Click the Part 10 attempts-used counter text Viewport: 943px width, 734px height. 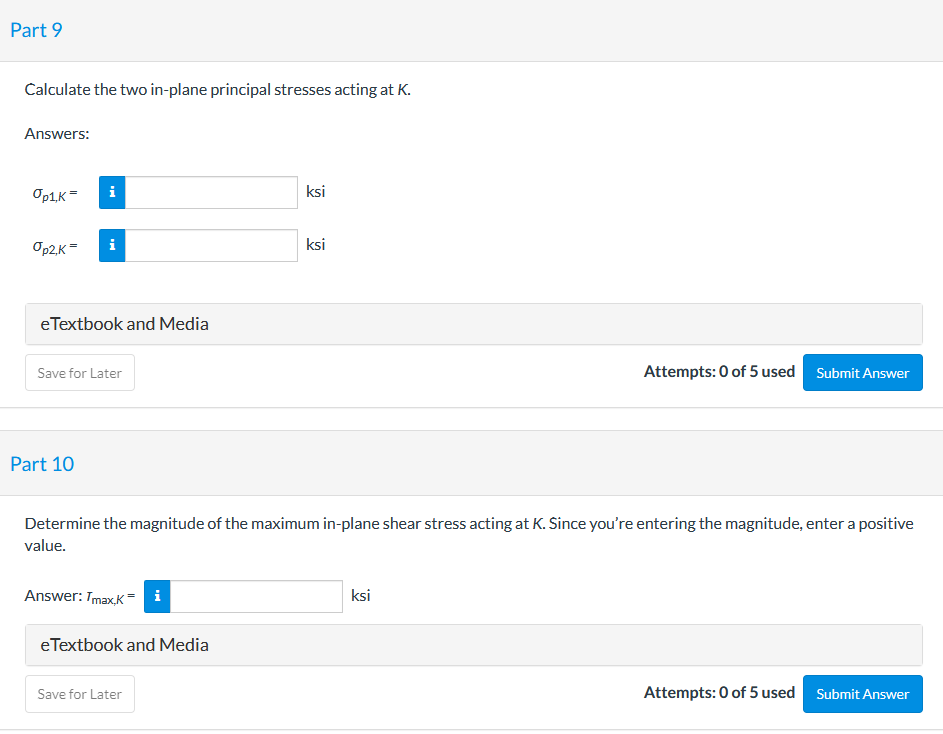[x=719, y=693]
